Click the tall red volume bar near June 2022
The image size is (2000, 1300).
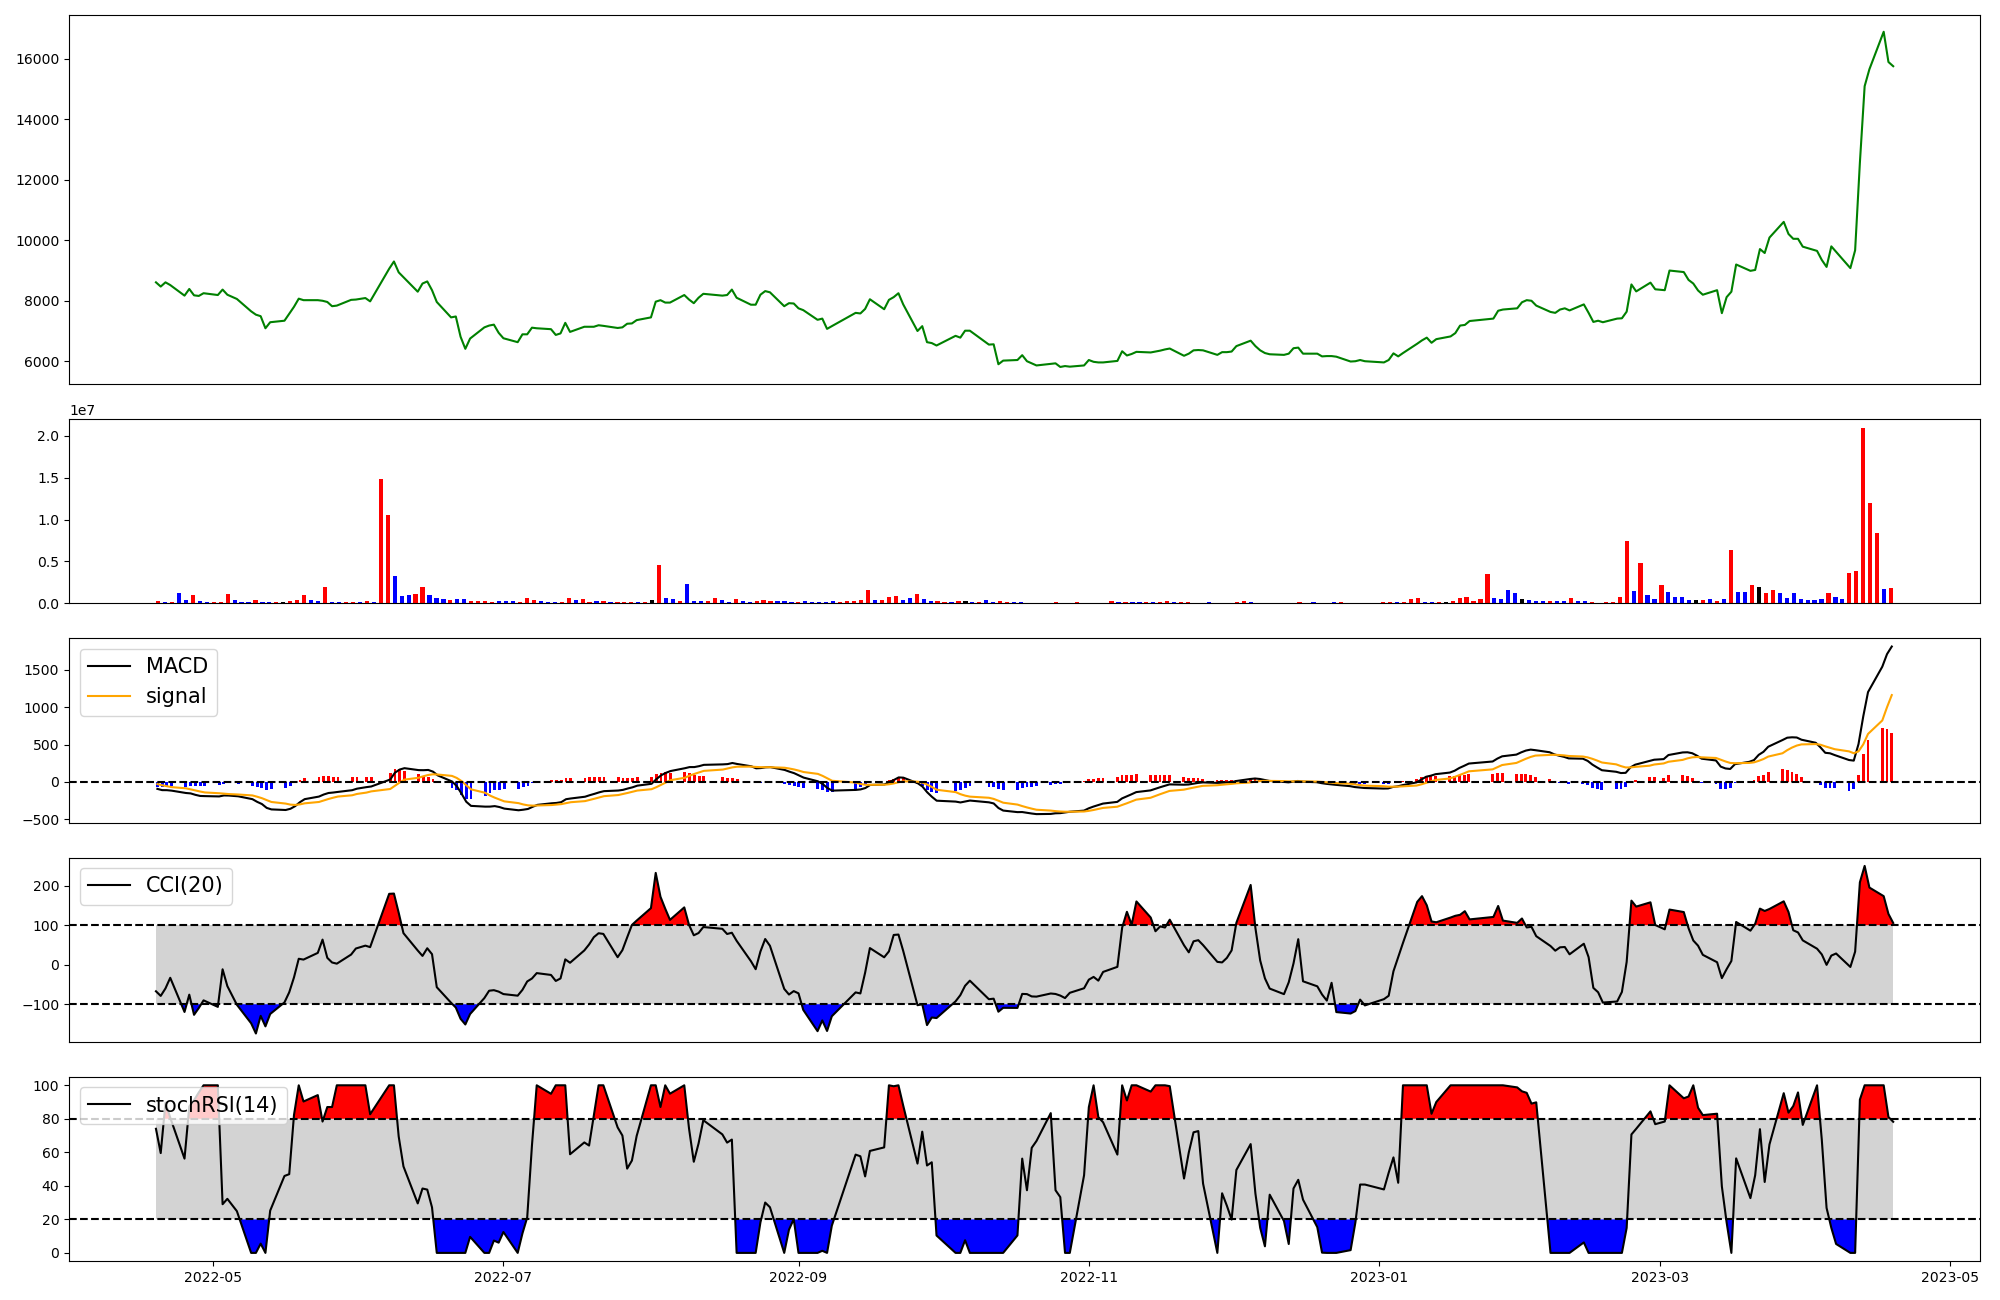(381, 540)
